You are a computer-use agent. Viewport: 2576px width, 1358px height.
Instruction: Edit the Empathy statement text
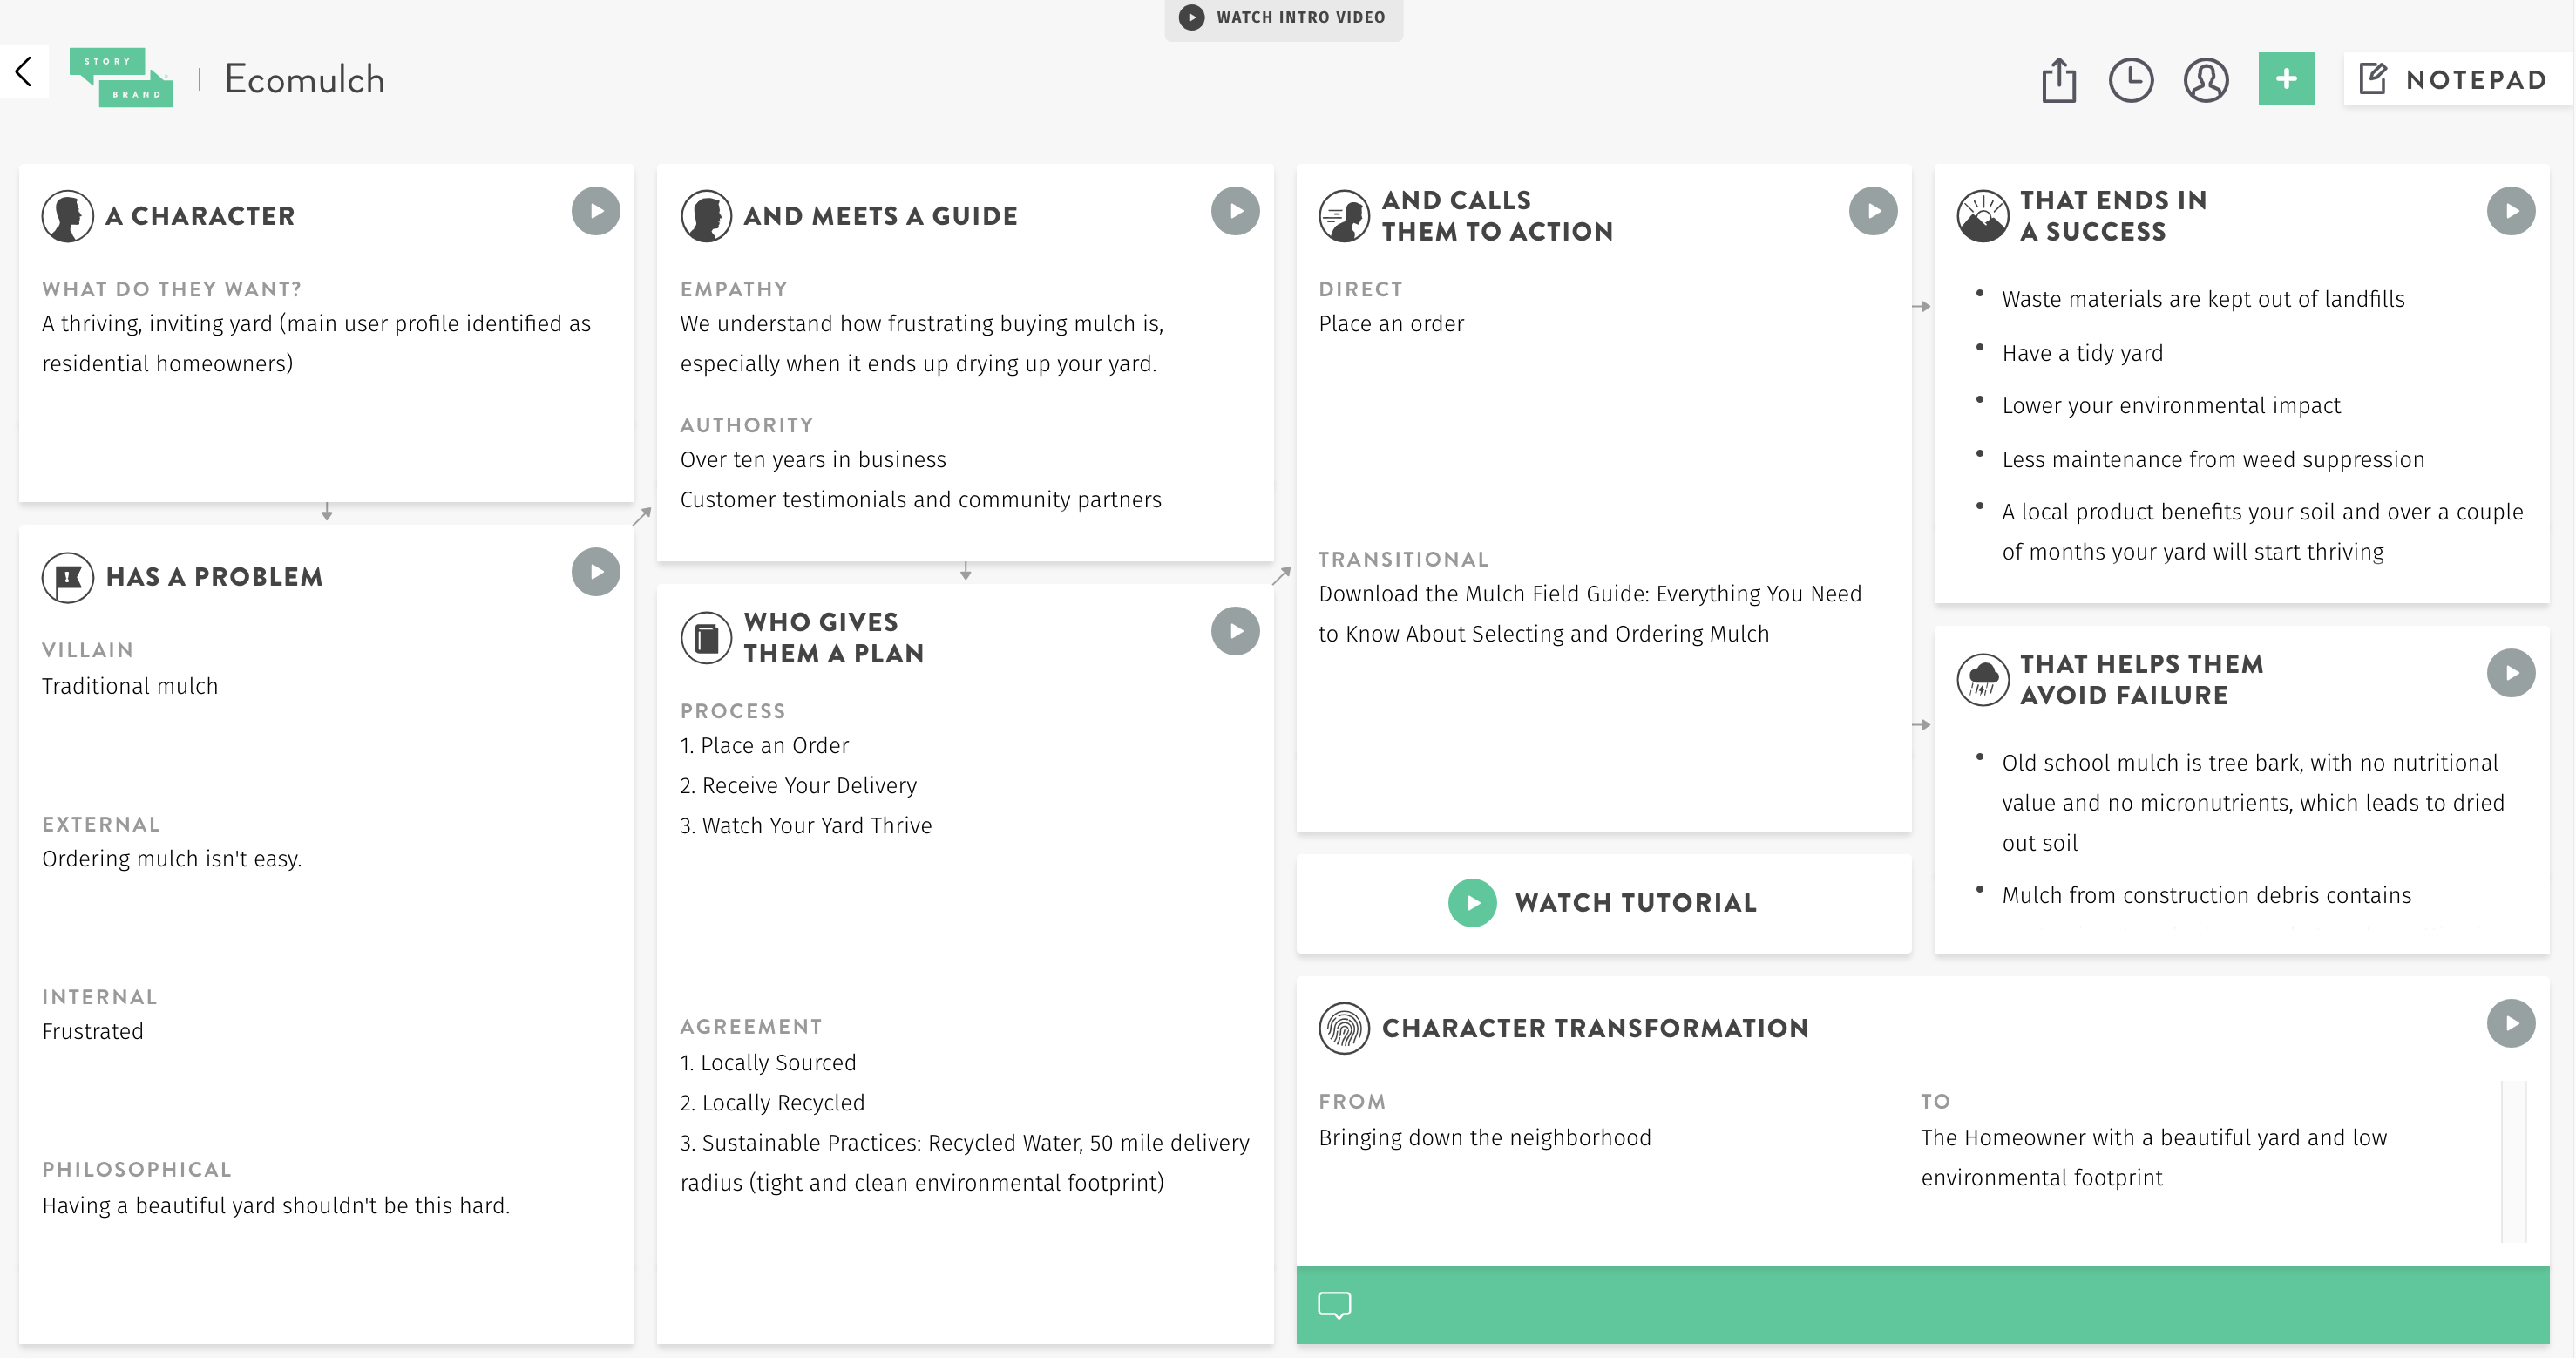(x=921, y=343)
